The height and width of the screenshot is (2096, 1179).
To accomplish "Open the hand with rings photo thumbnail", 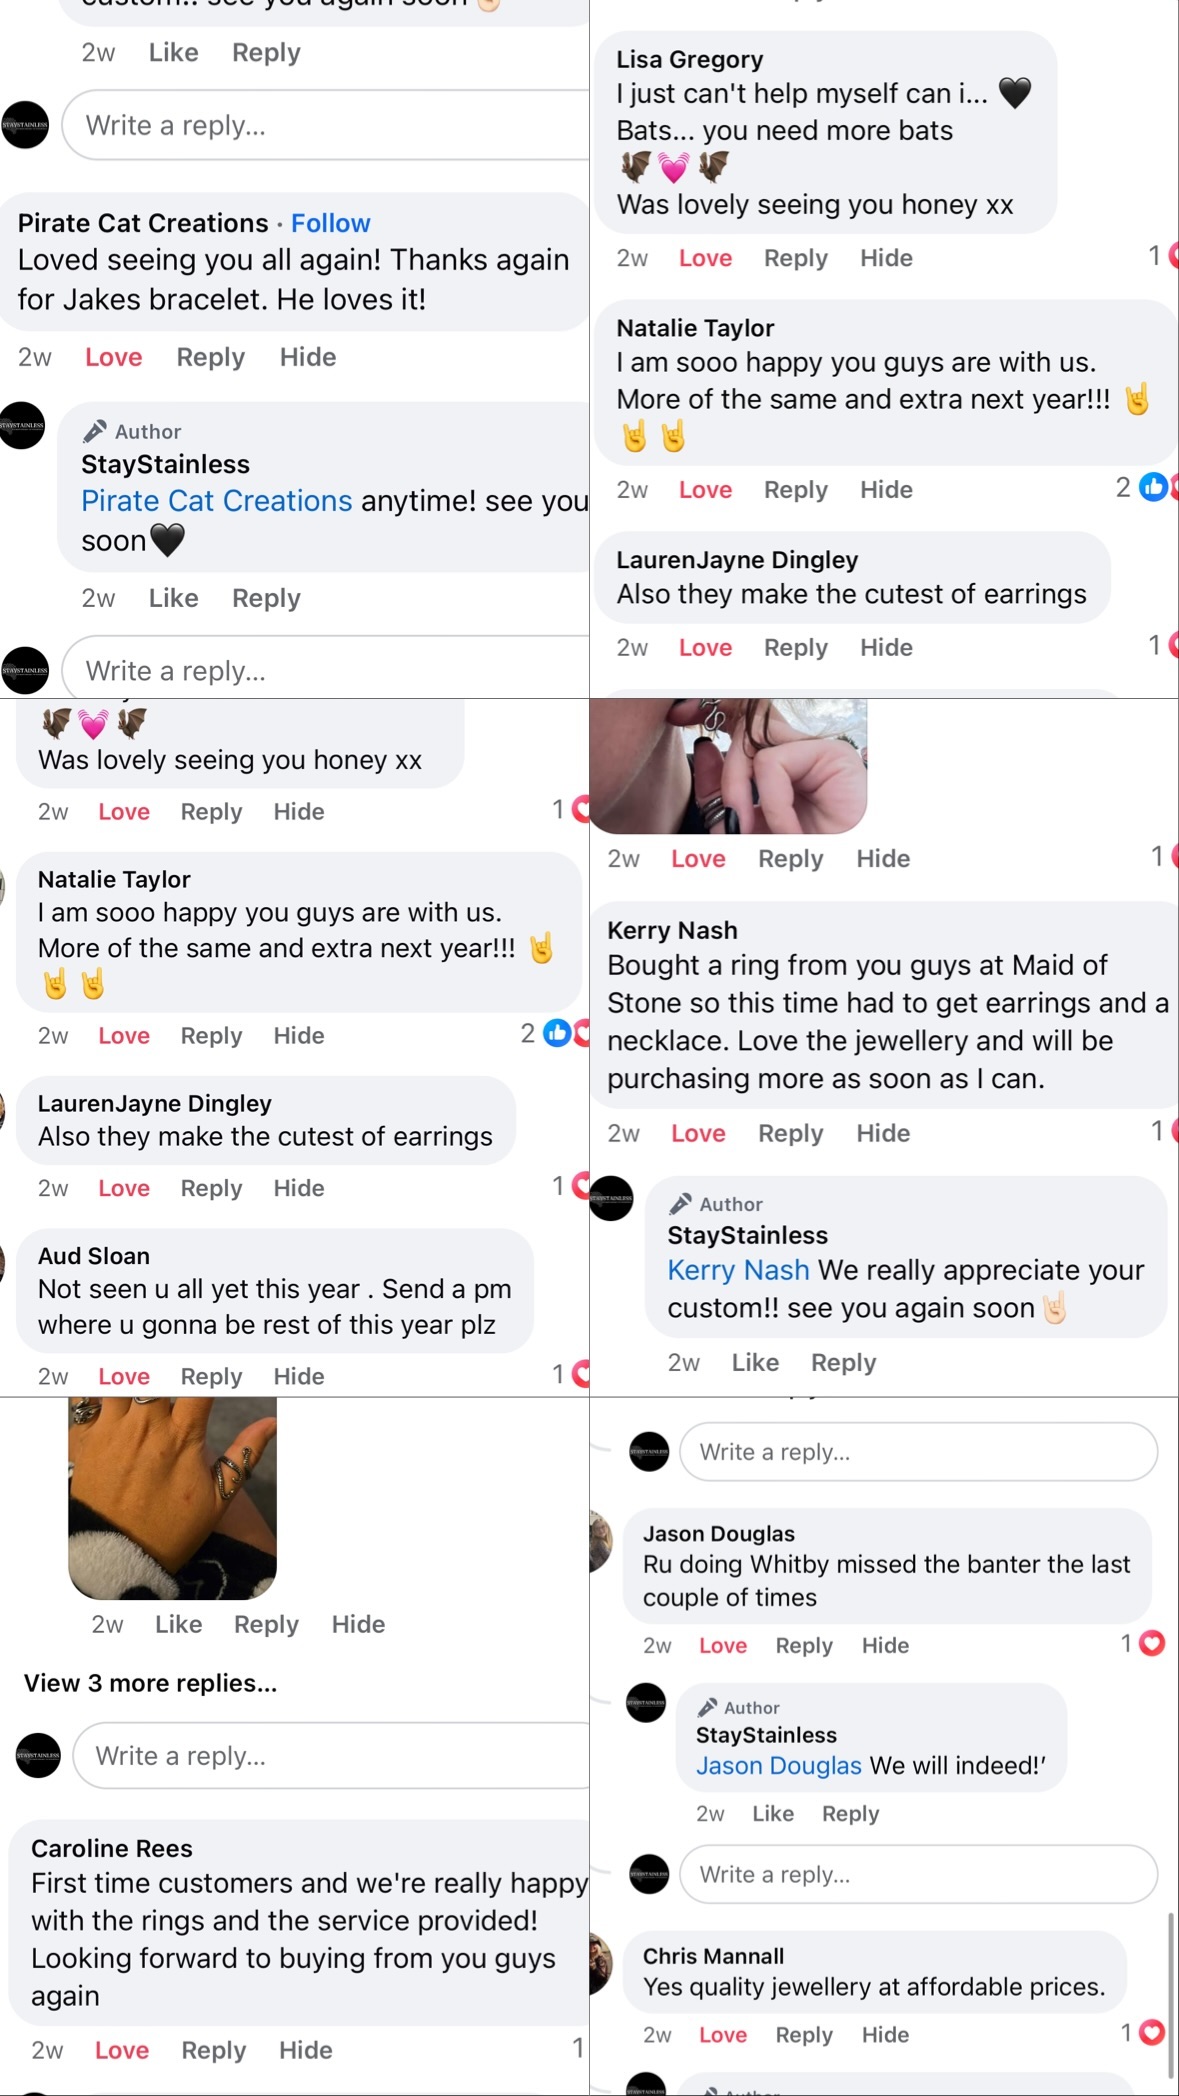I will tap(172, 1498).
